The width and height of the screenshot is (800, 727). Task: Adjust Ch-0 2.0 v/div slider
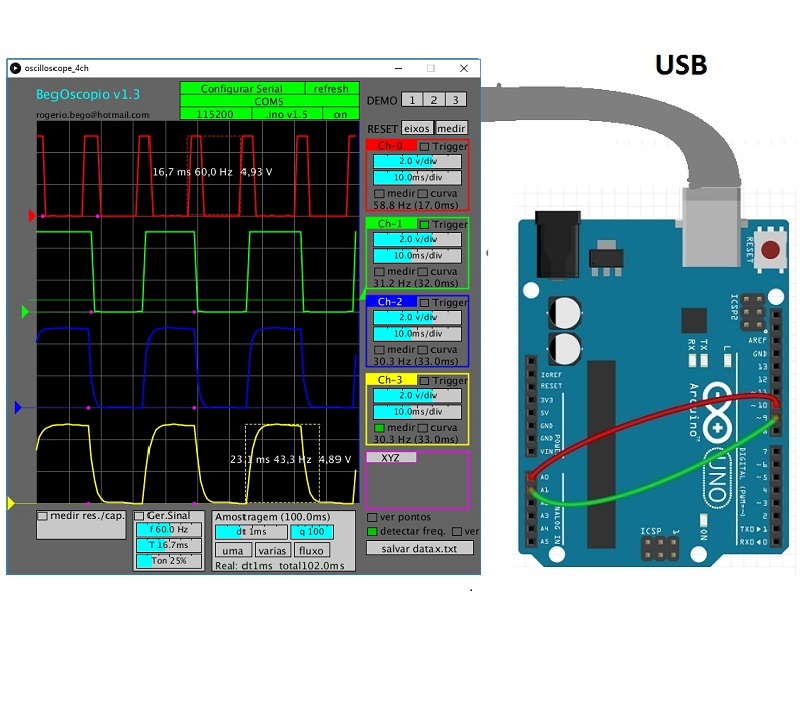[417, 161]
